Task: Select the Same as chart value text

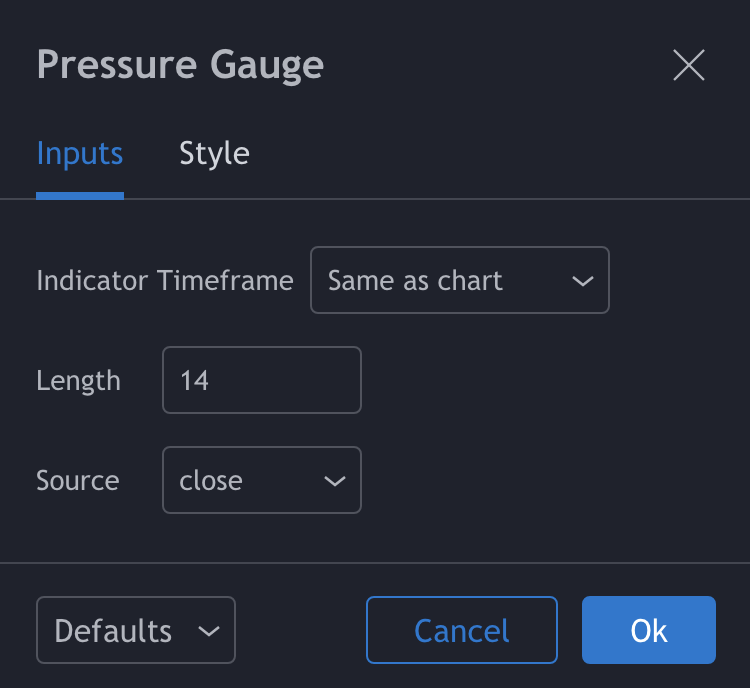Action: coord(415,281)
